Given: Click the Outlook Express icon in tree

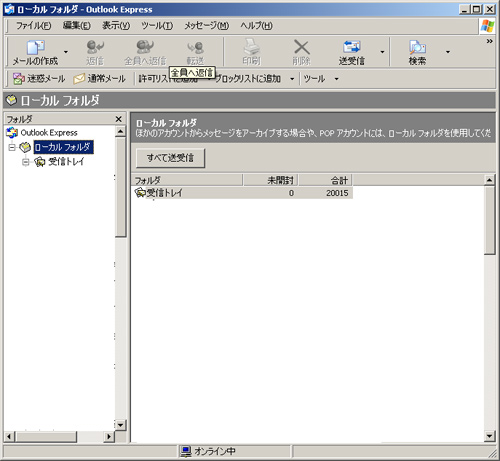Looking at the screenshot, I should (12, 133).
